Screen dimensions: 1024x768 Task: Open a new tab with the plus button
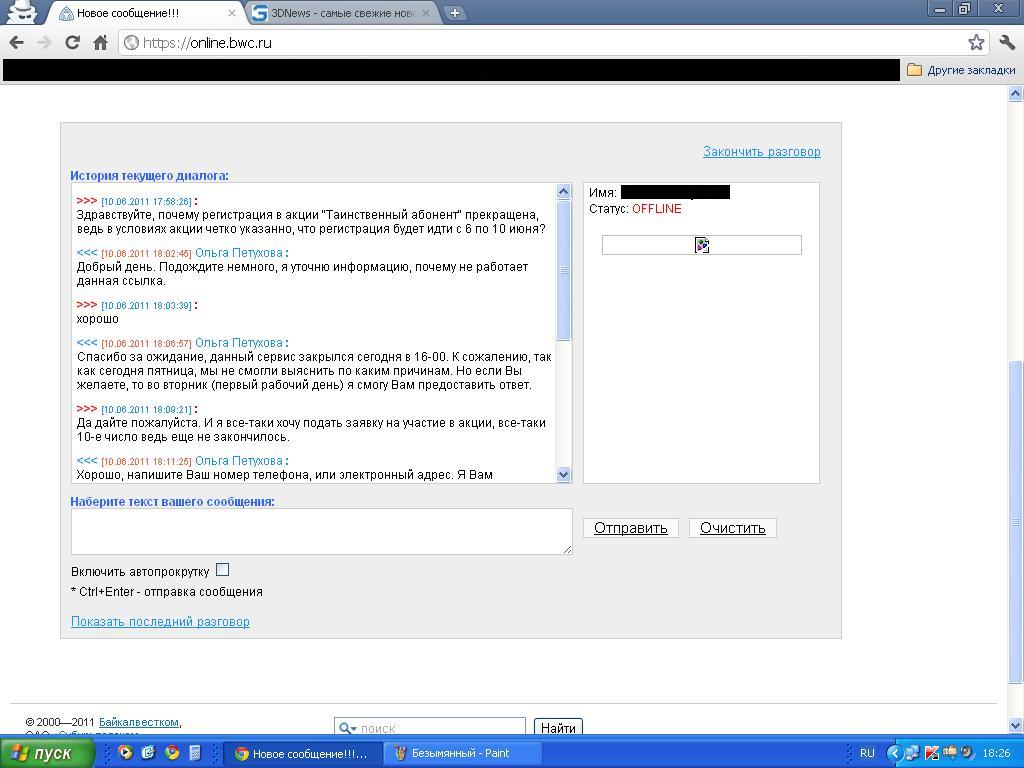click(455, 13)
